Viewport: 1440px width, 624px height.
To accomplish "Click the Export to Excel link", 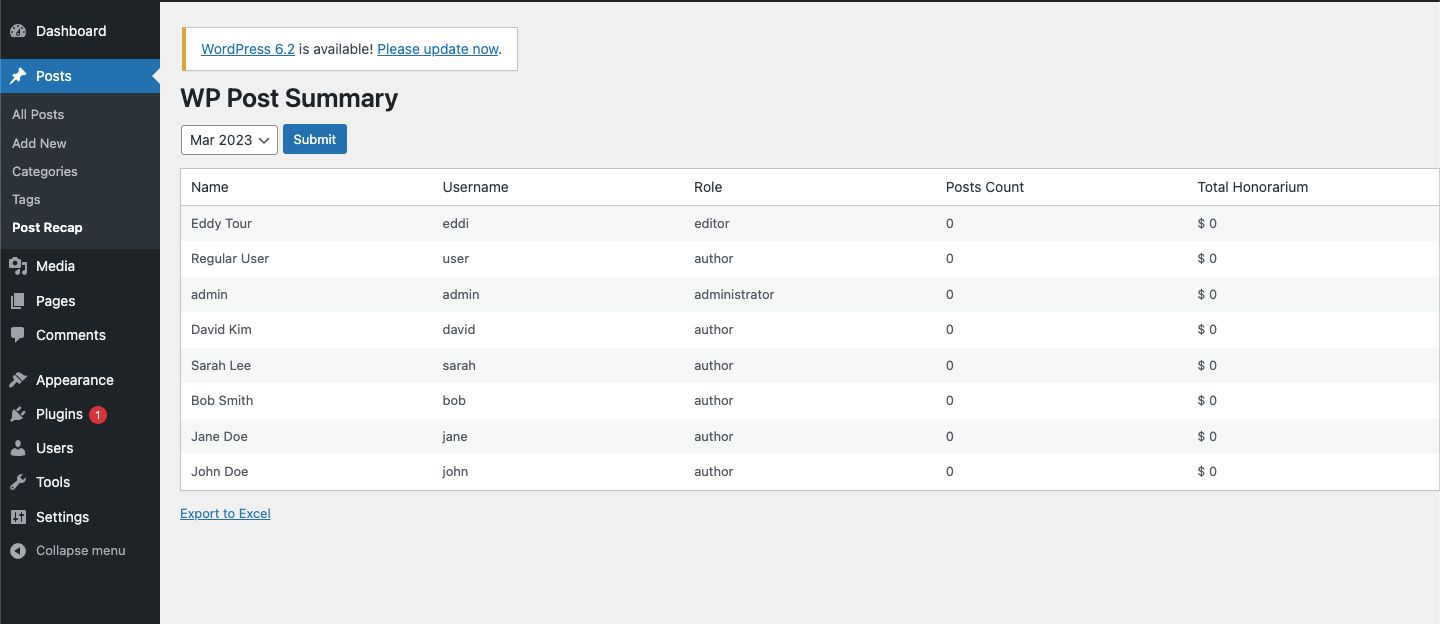I will [x=225, y=514].
